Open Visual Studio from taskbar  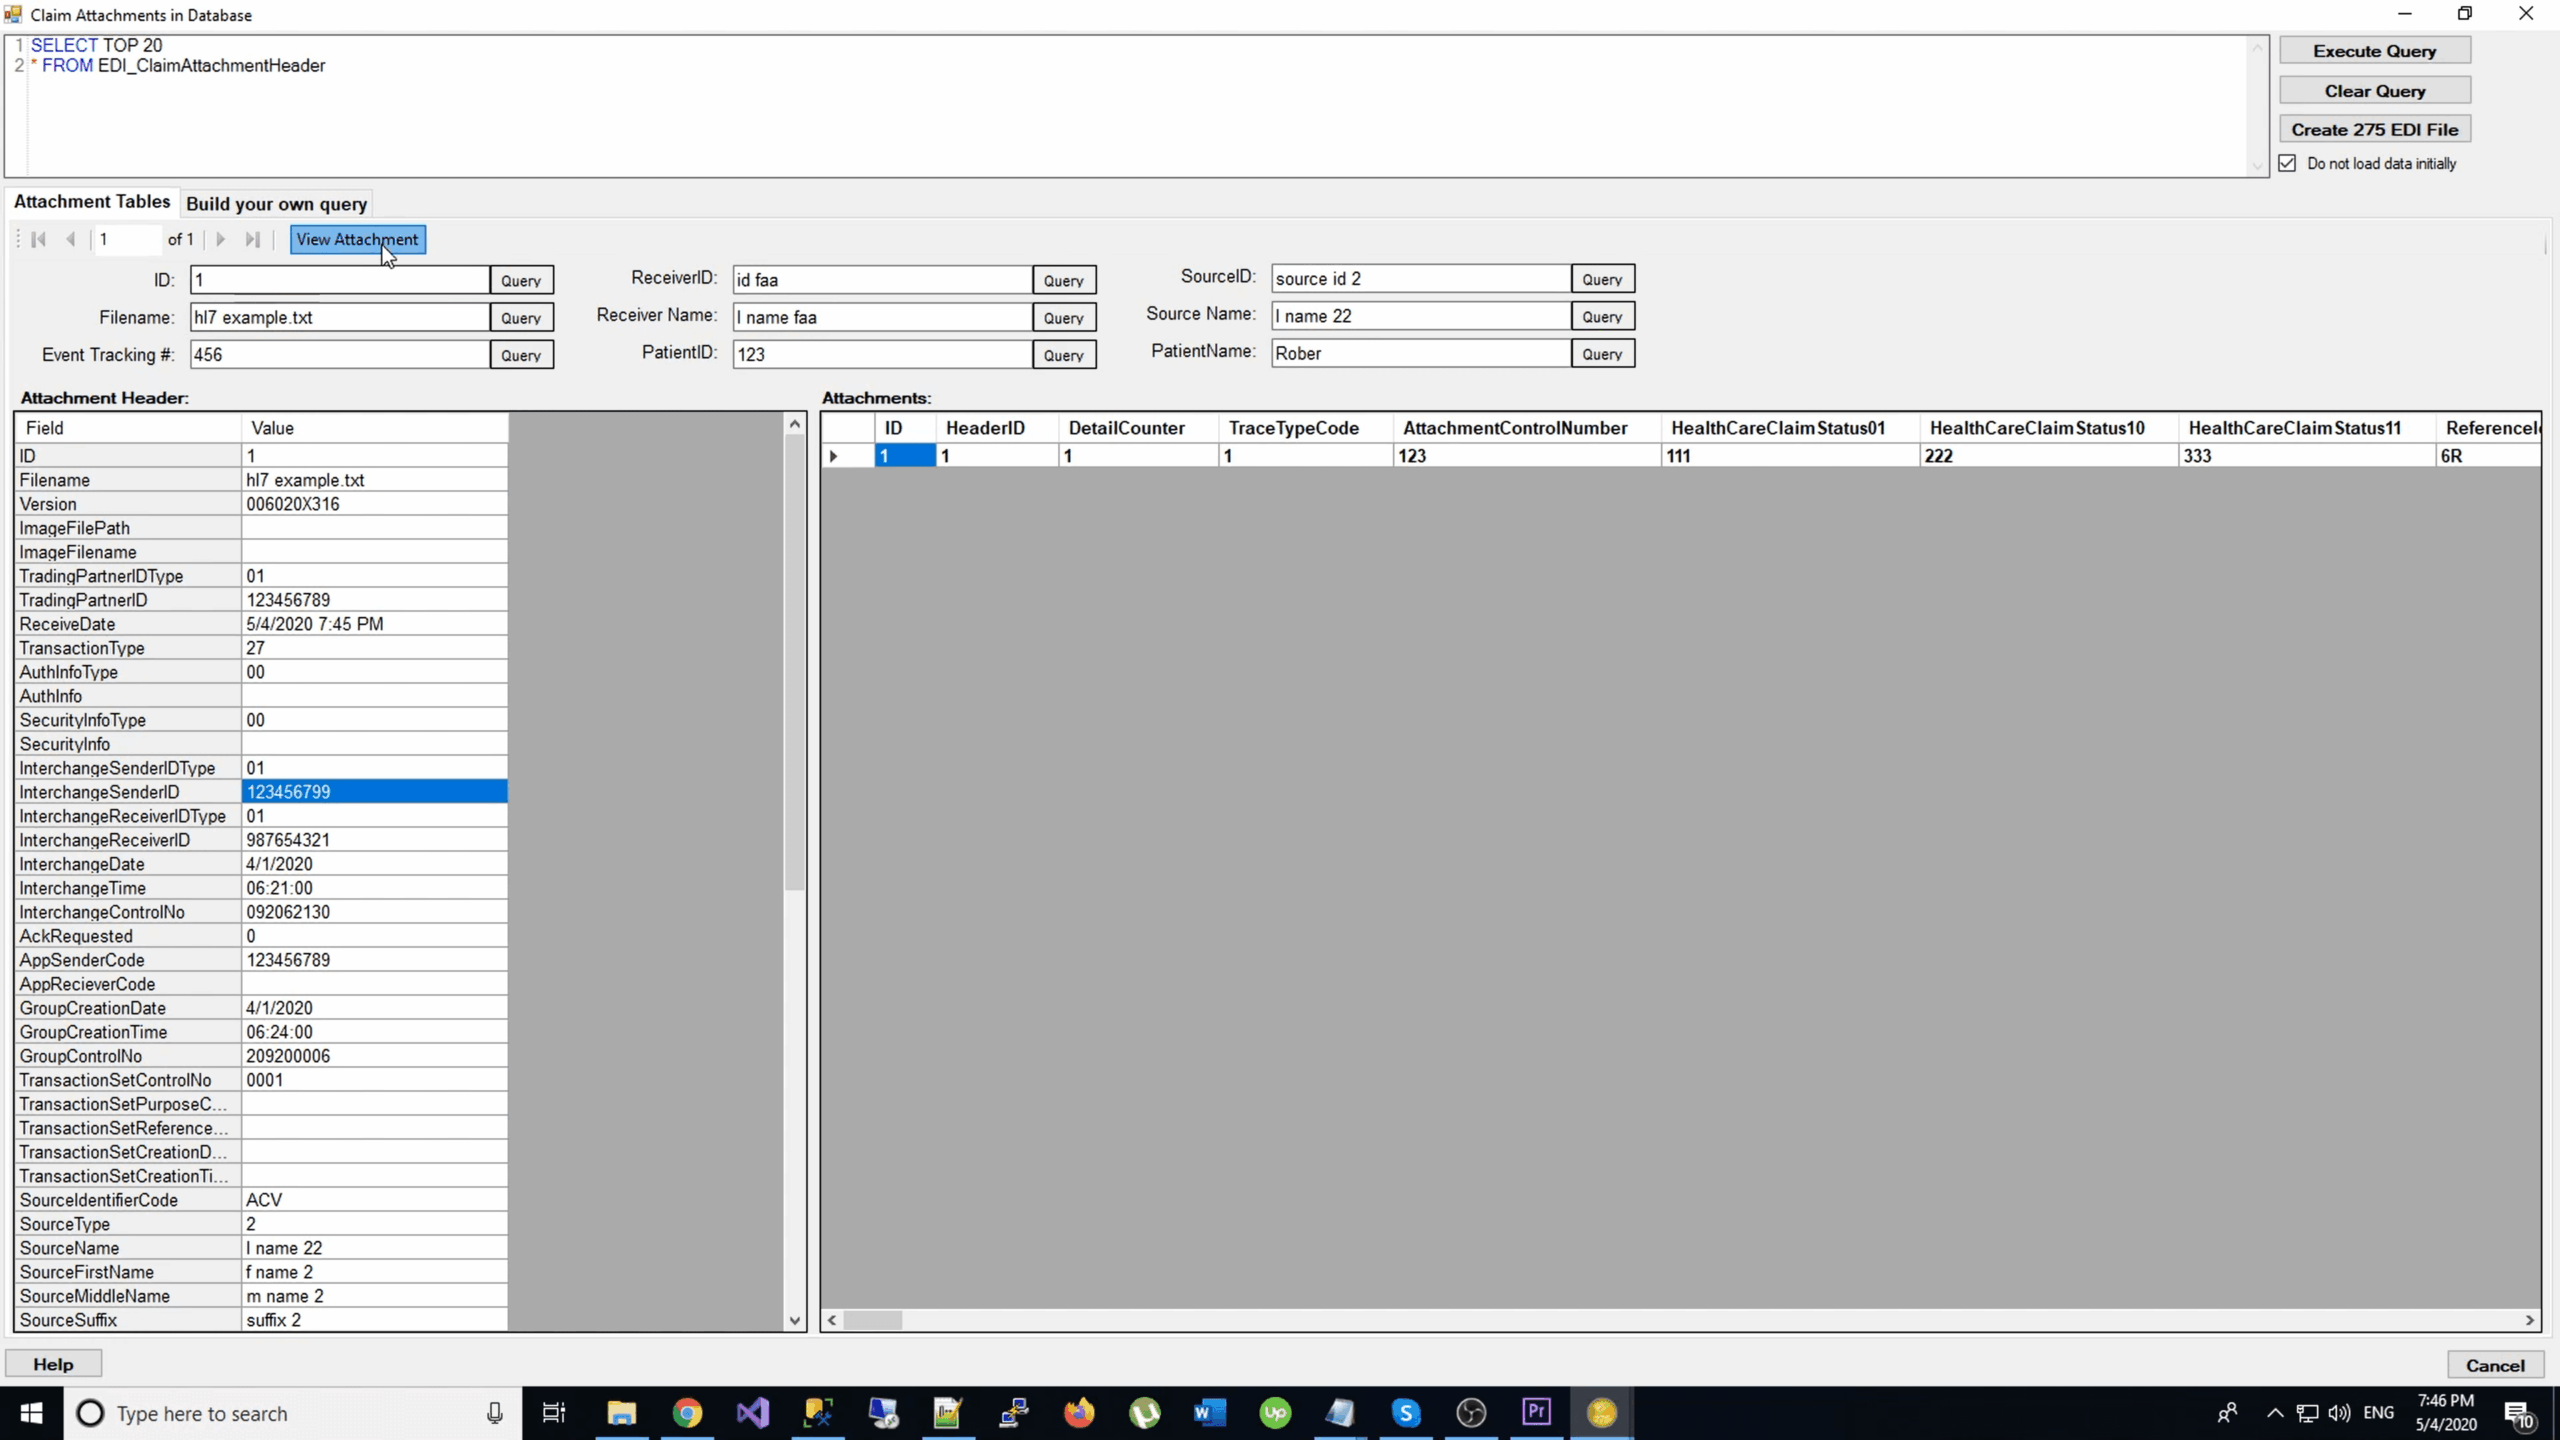click(752, 1413)
